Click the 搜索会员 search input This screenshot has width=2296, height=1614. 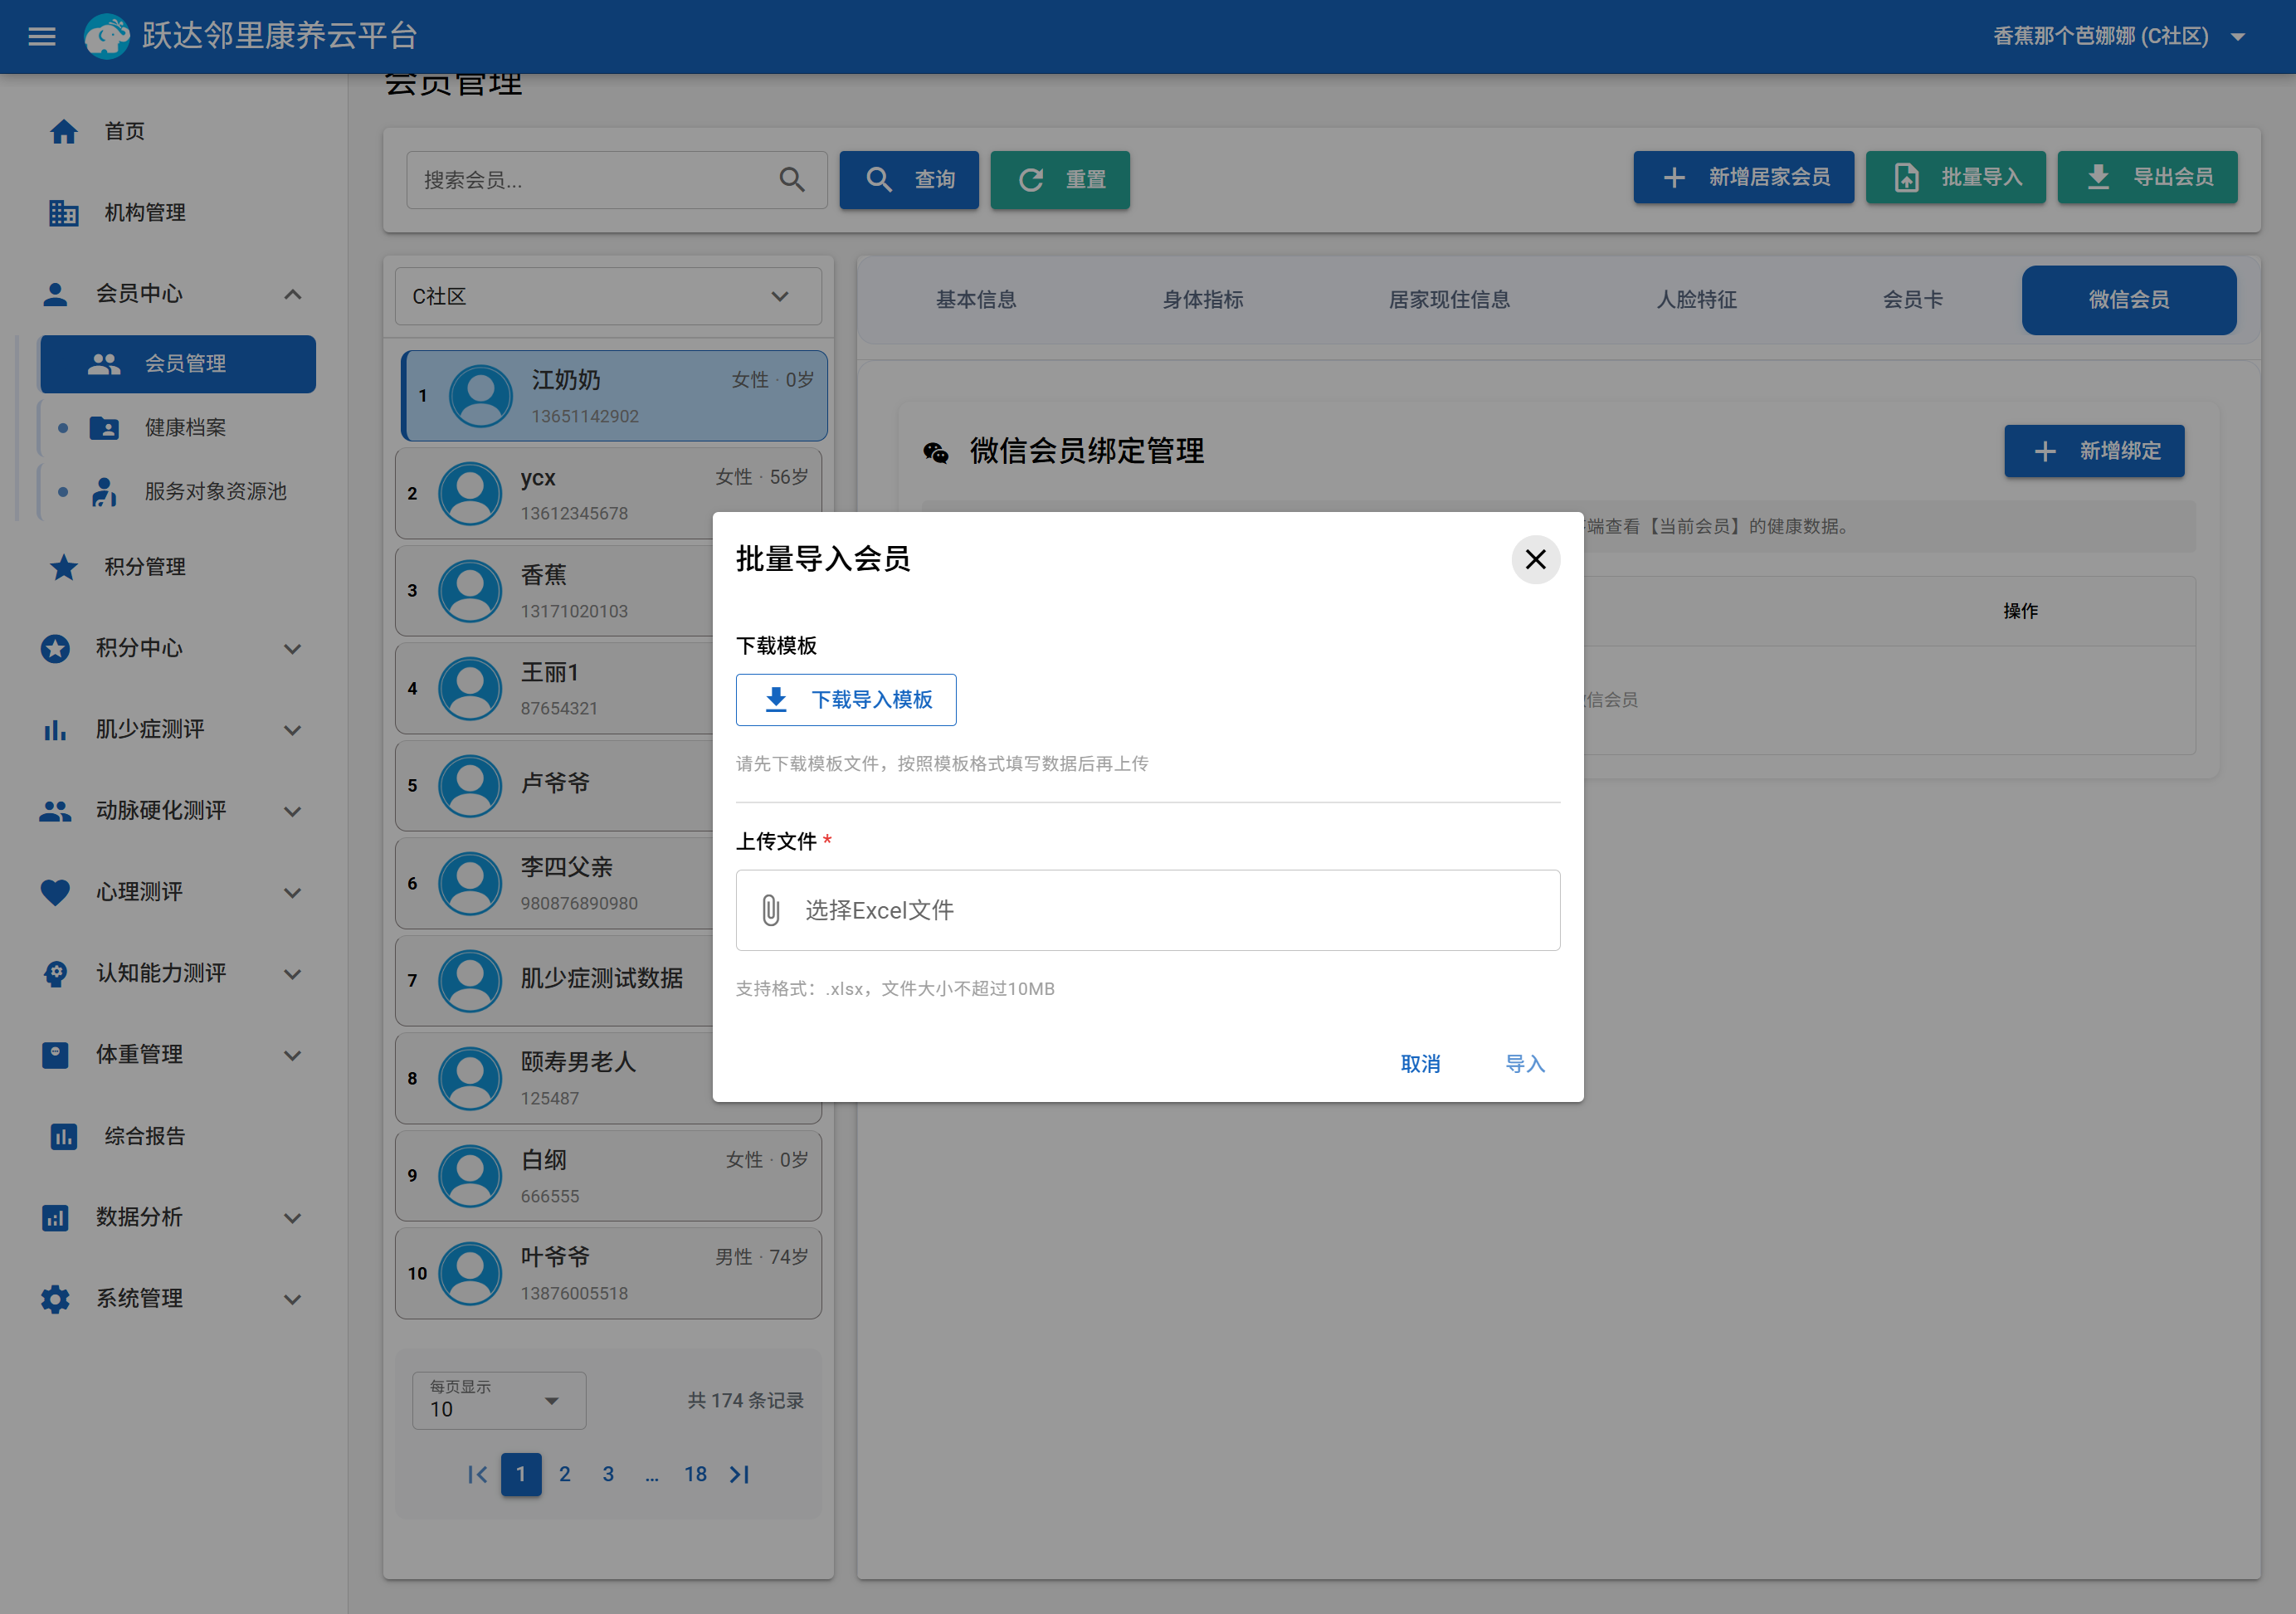click(617, 180)
